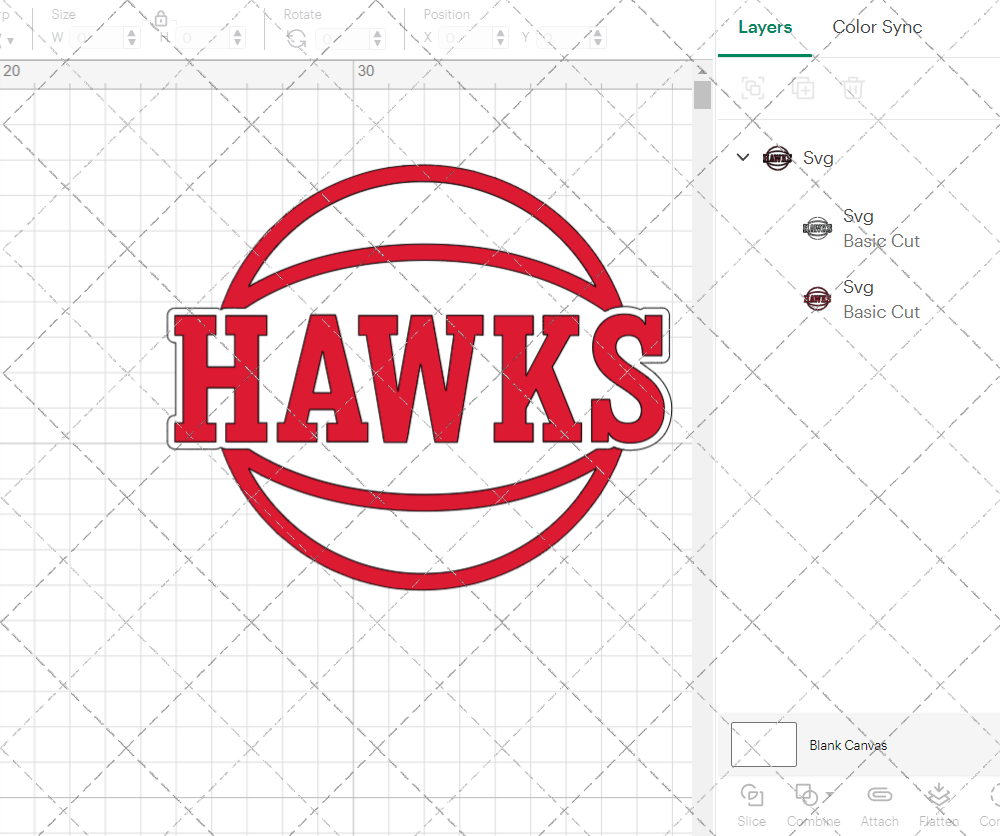Screen dimensions: 1000x836
Task: Click the Flatten icon
Action: 938,795
